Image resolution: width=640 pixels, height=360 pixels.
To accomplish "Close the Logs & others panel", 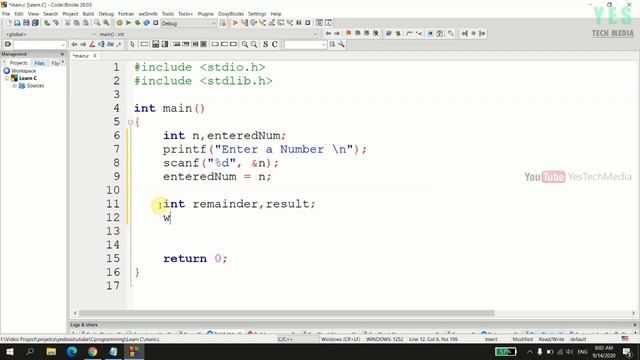I will coord(635,325).
